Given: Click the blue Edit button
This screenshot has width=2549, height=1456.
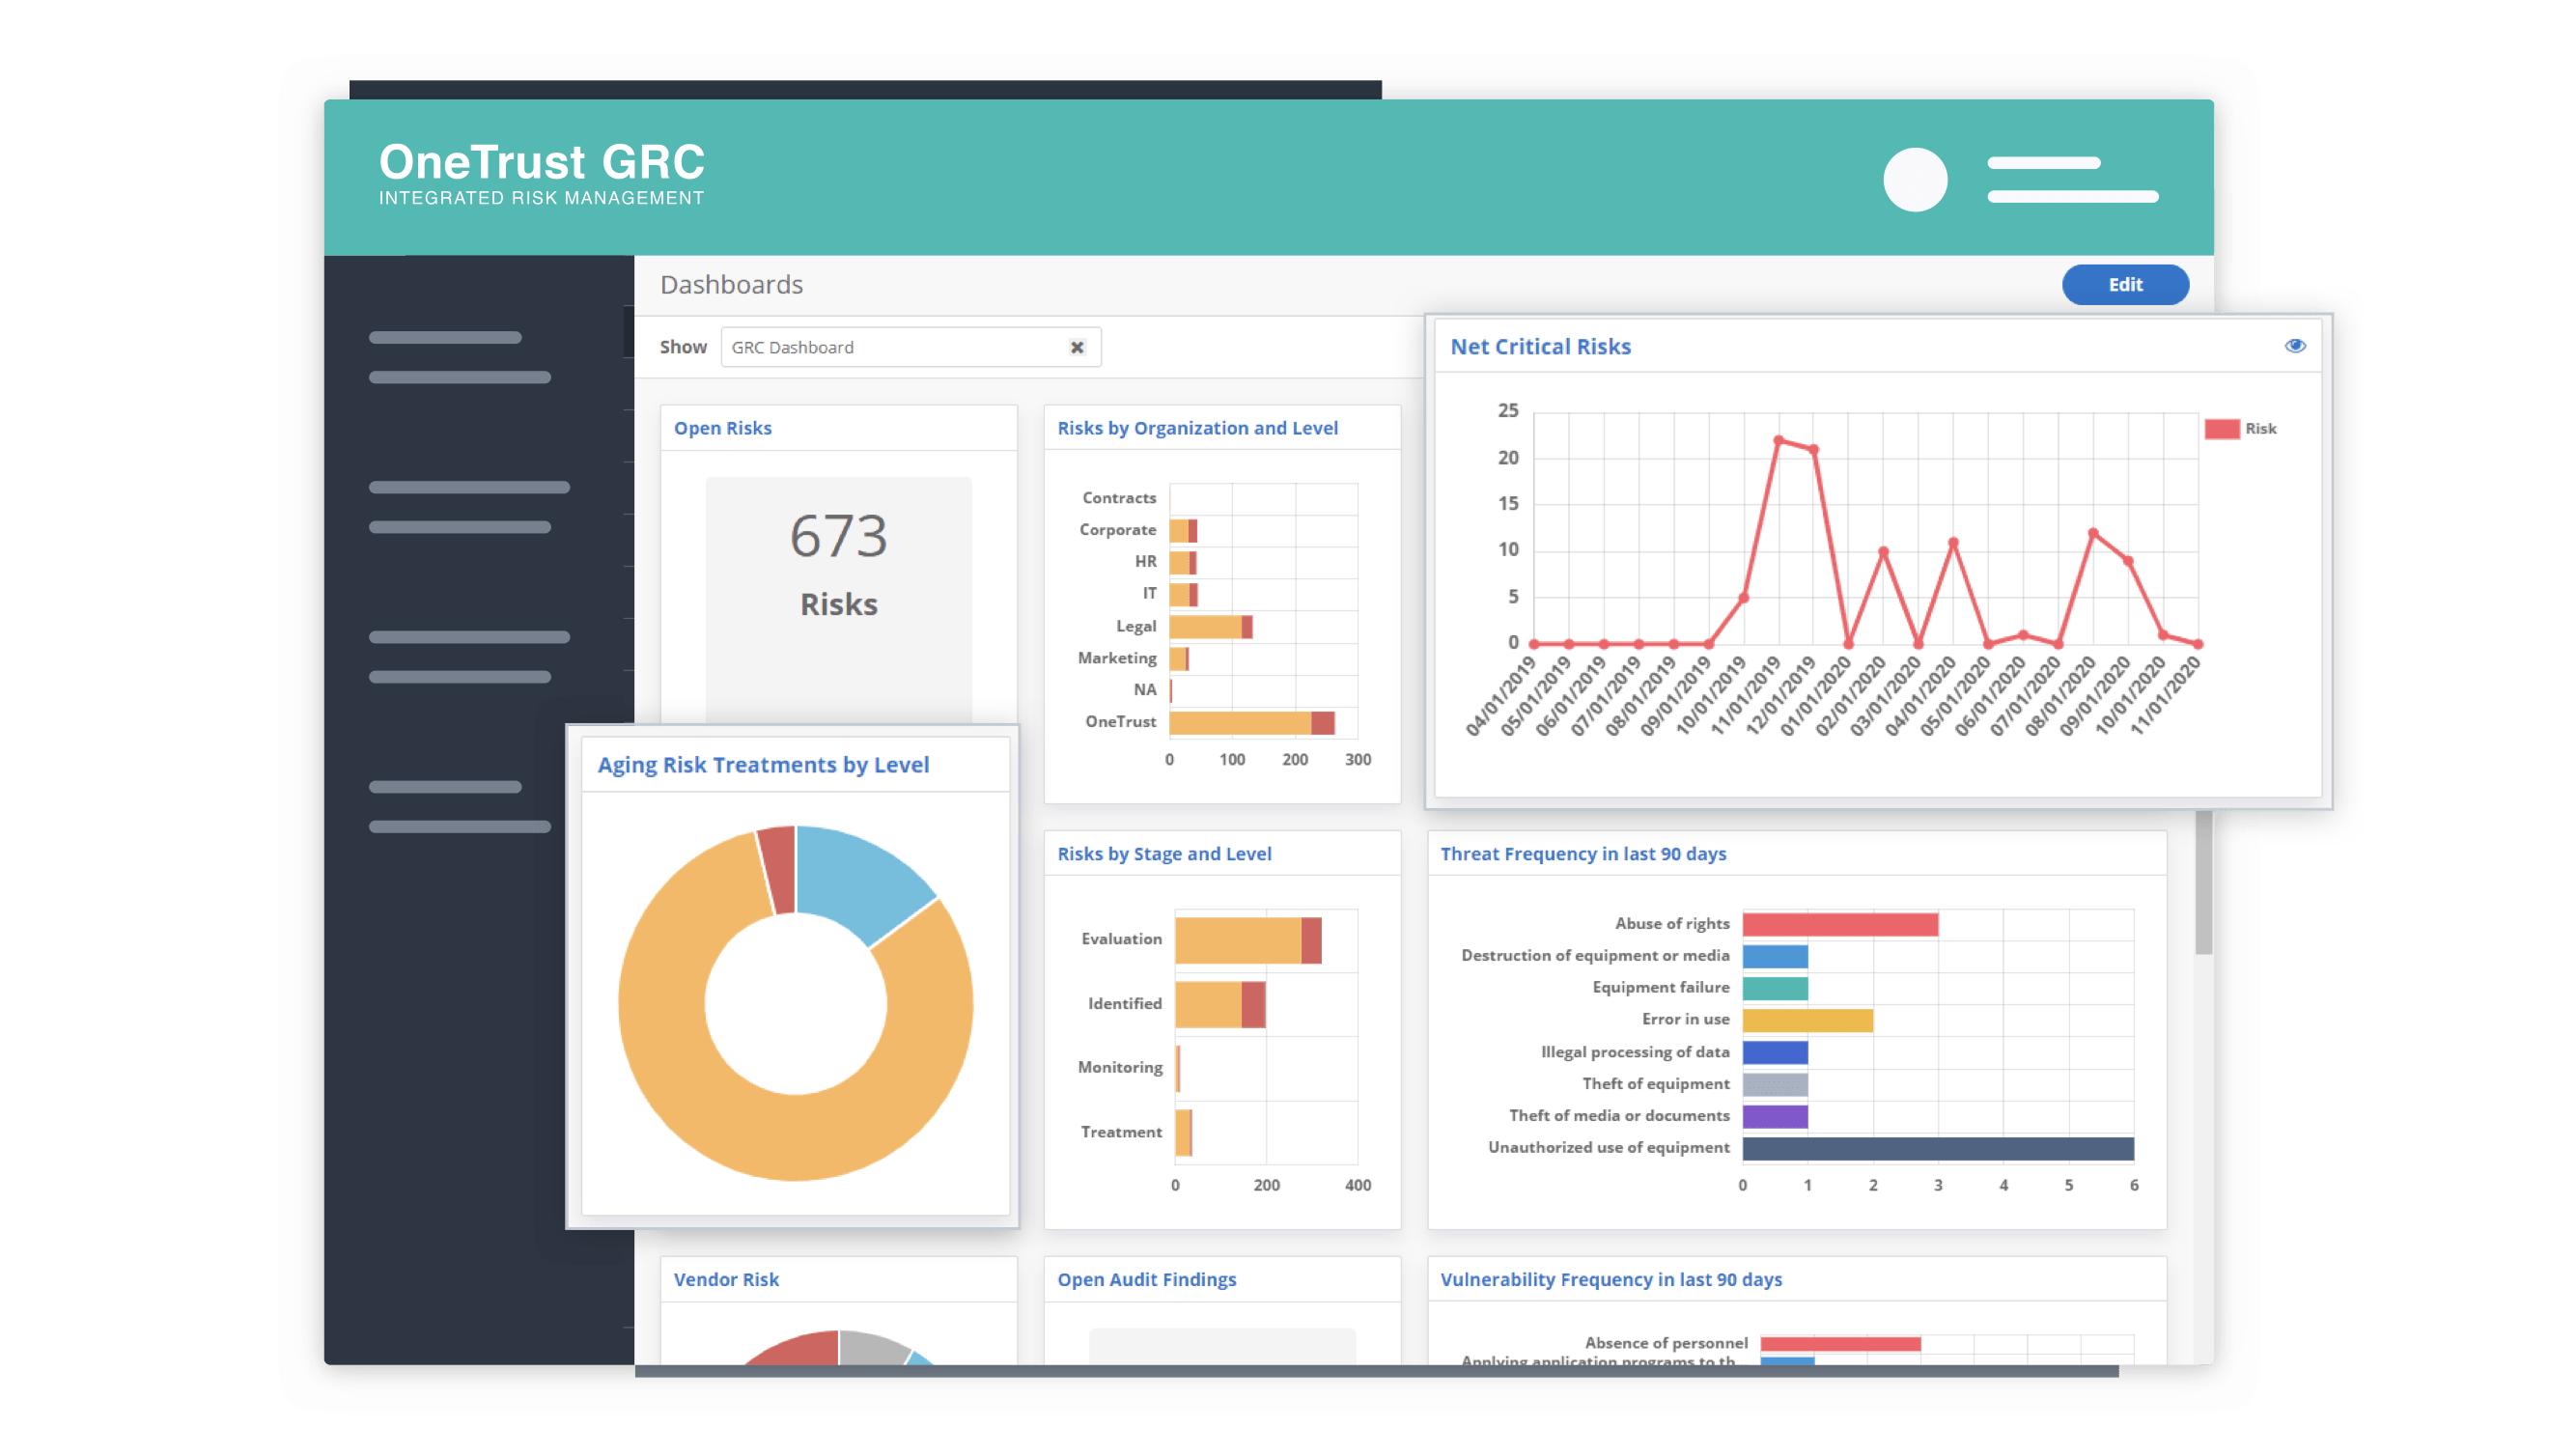Looking at the screenshot, I should 2124,284.
